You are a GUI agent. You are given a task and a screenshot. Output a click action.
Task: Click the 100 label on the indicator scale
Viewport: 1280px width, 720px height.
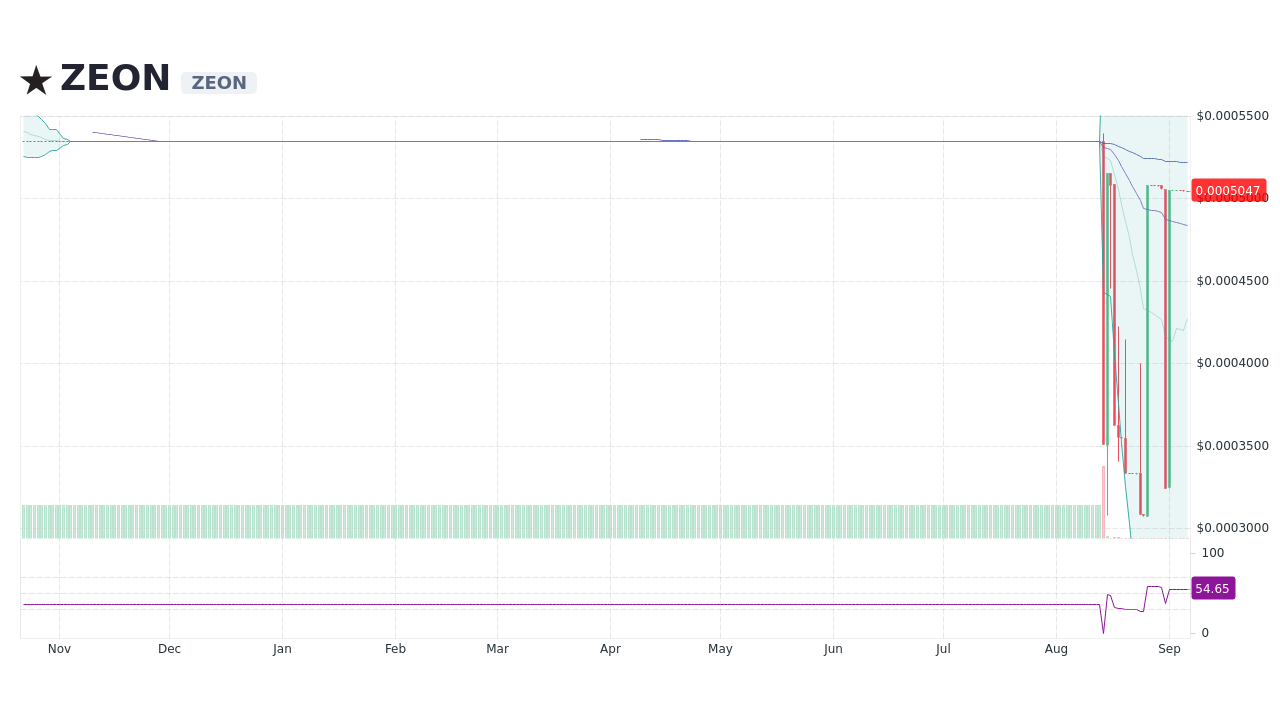tap(1212, 552)
